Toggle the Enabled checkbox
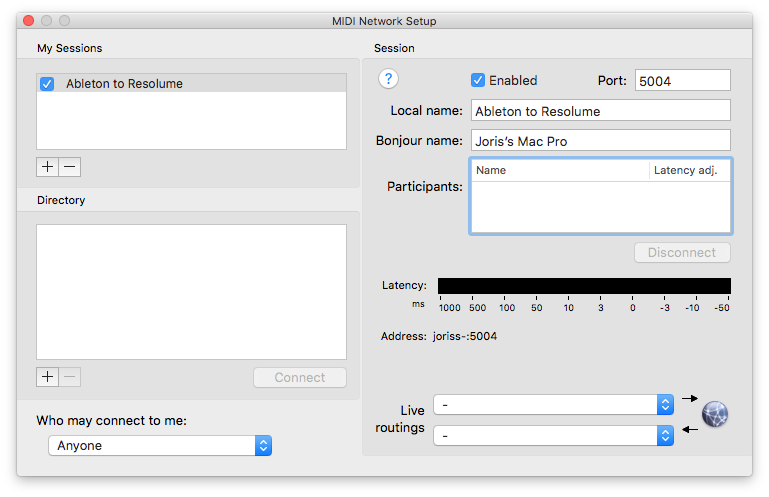The height and width of the screenshot is (497, 769). (478, 80)
